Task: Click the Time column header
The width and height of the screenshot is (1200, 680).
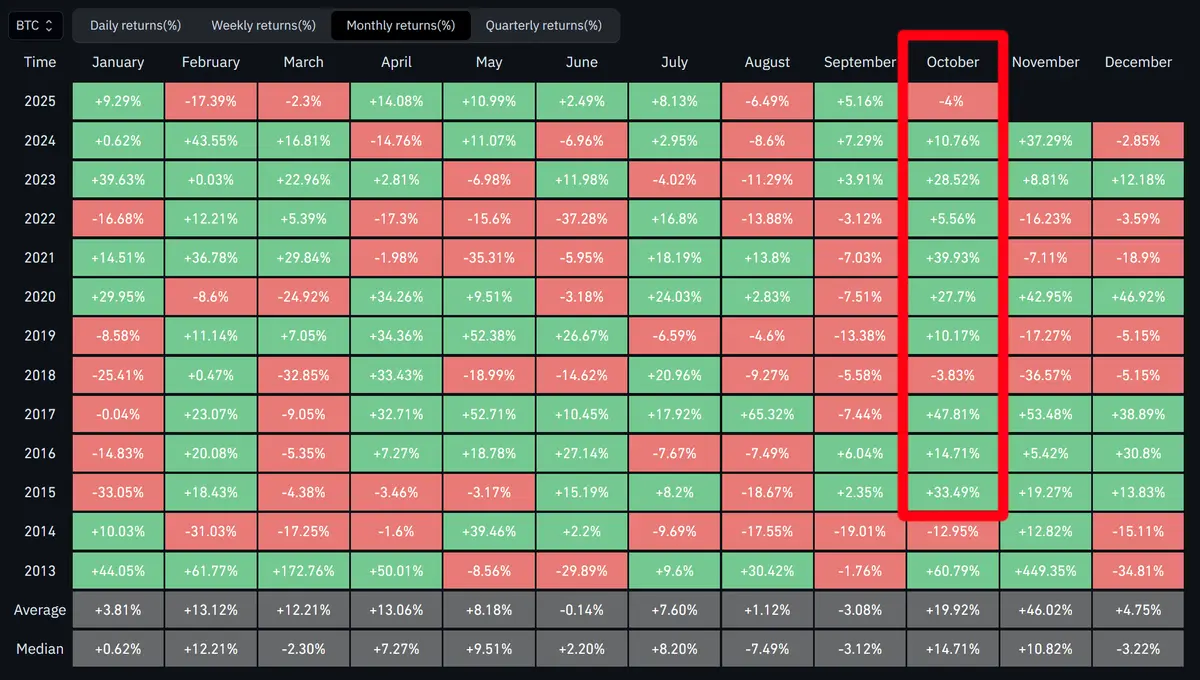Action: 40,62
